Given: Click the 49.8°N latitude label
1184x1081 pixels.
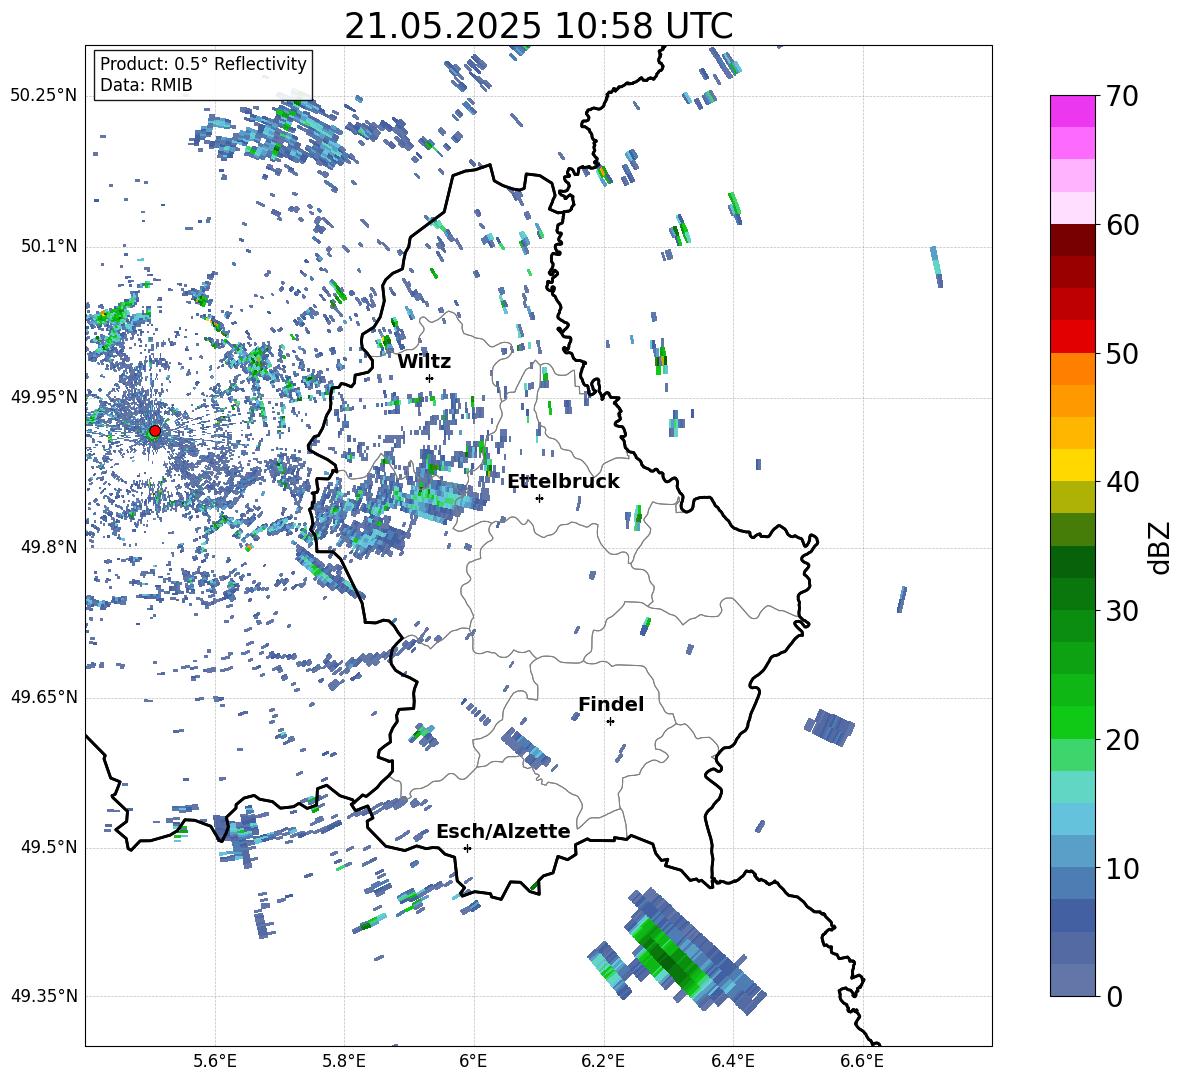Looking at the screenshot, I should pos(48,547).
